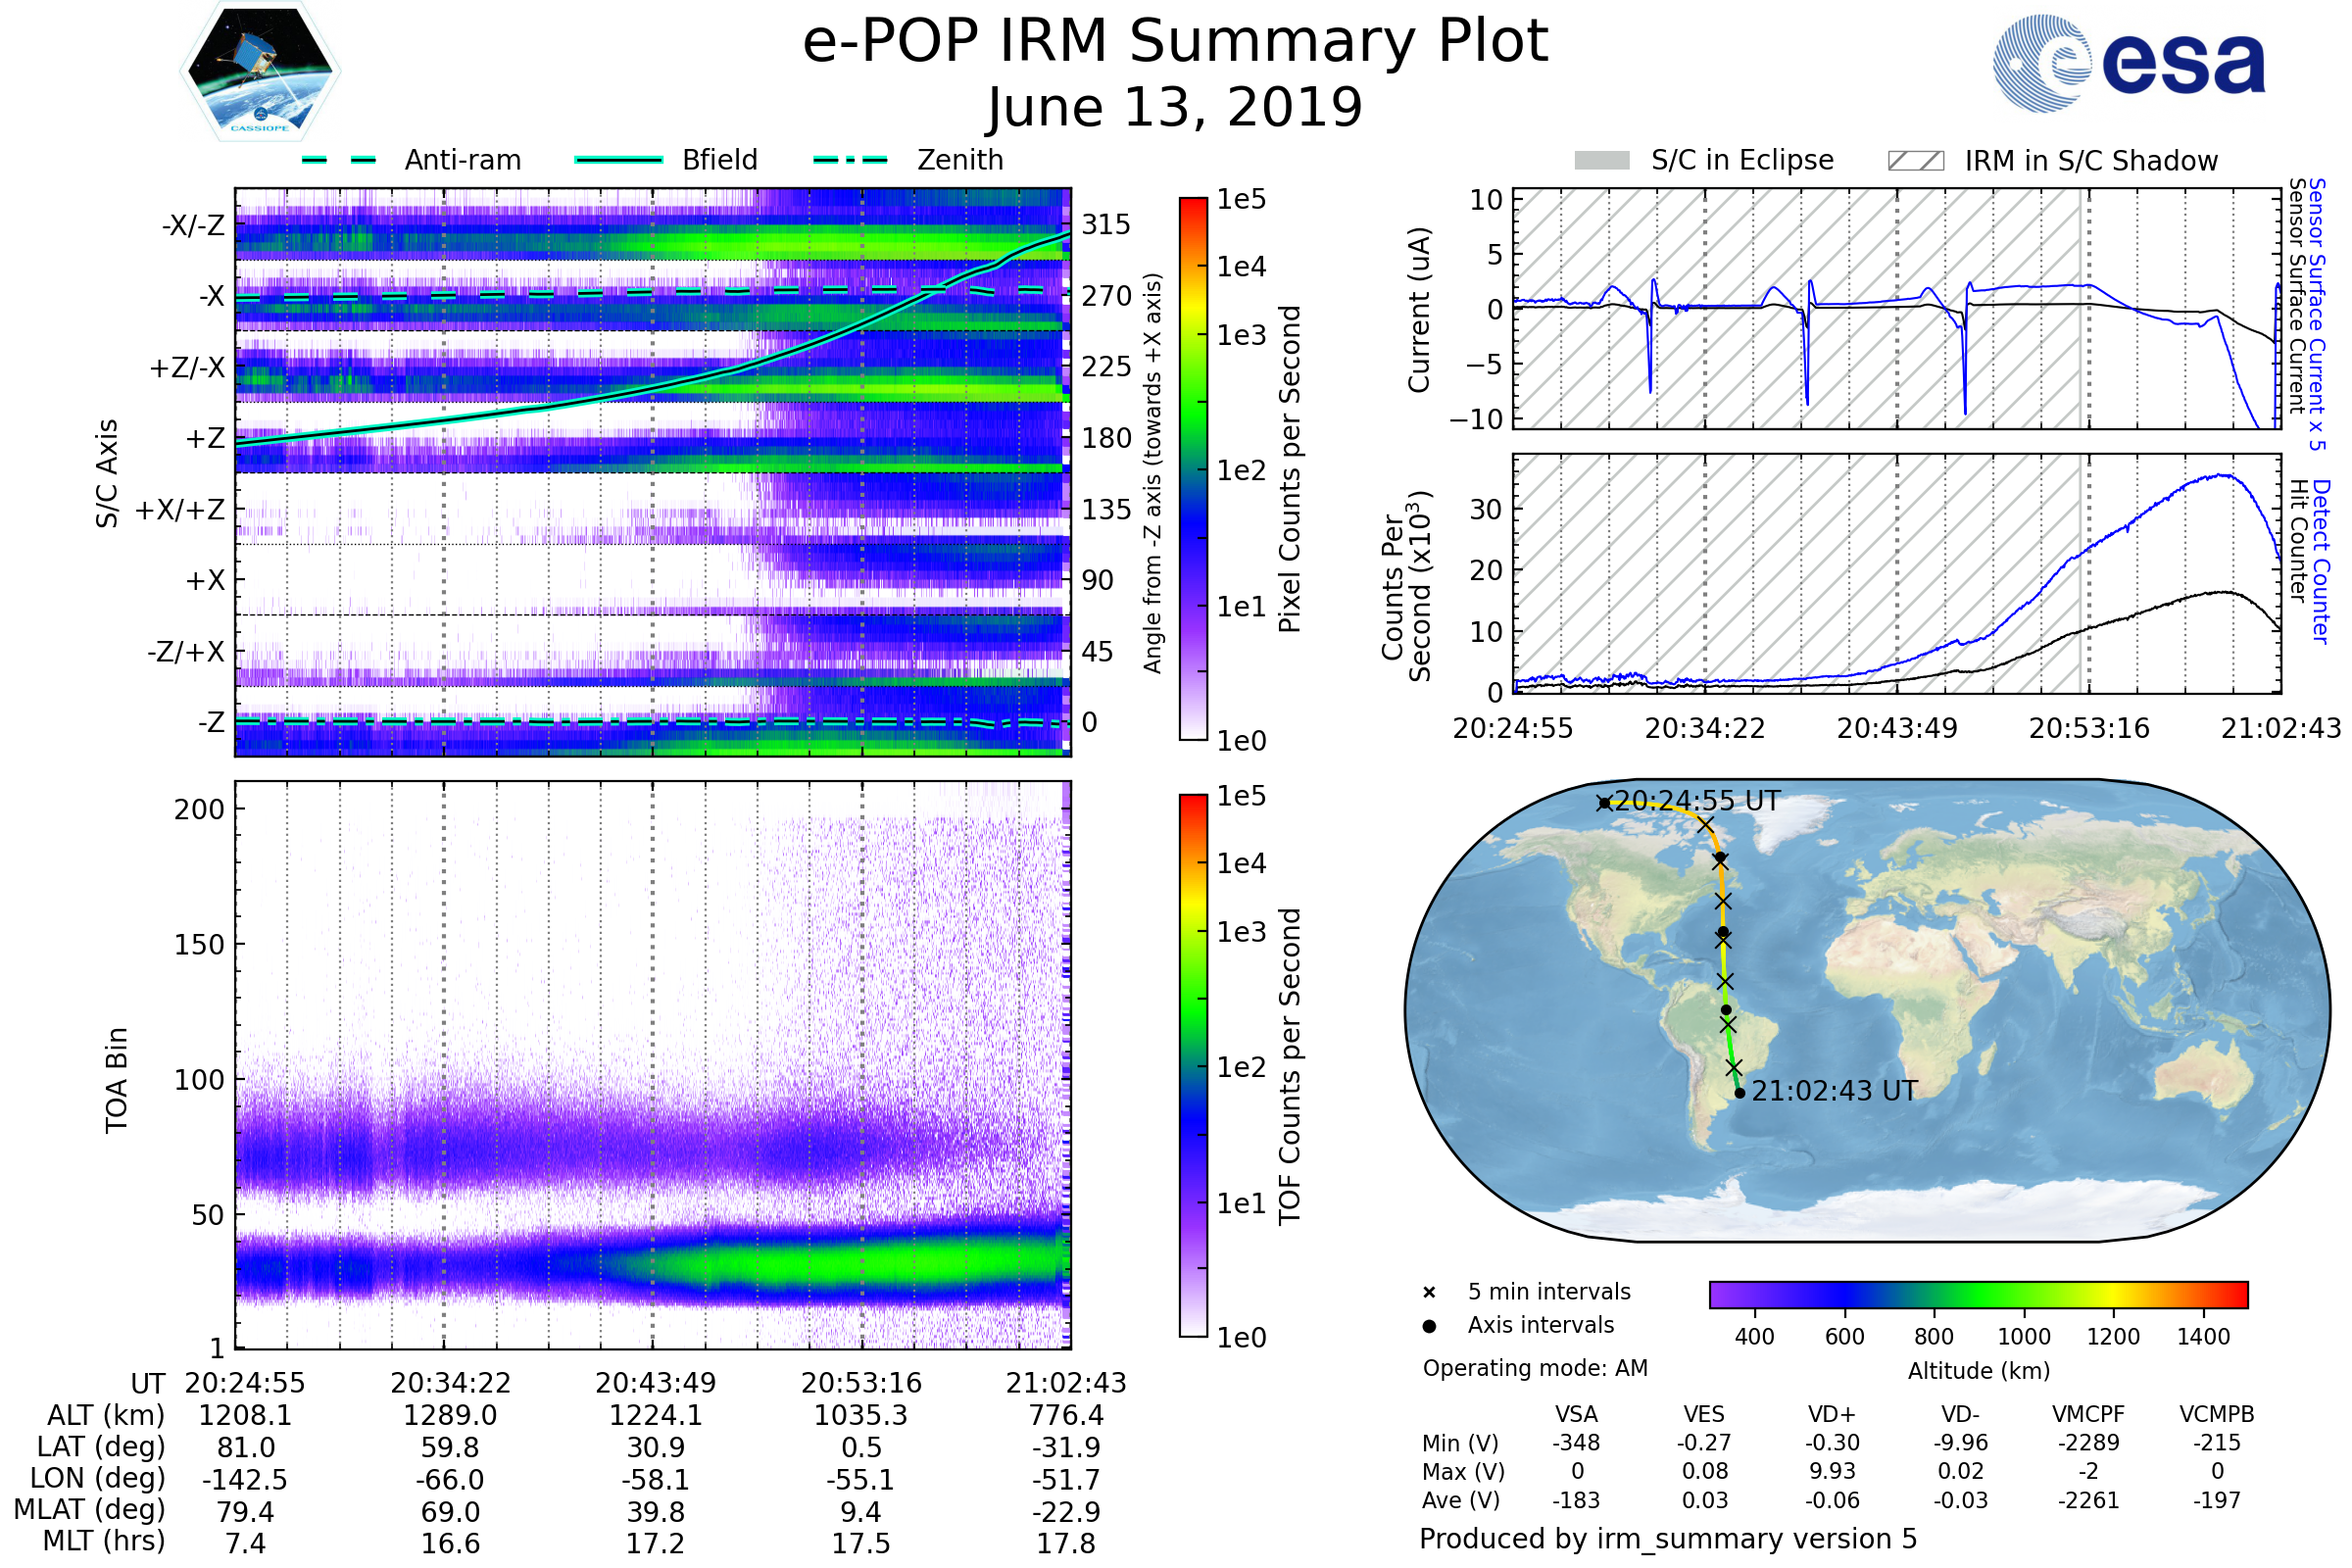This screenshot has width=2352, height=1568.
Task: Click the Produced by irm_summary version 5 text
Action: (x=1667, y=1539)
